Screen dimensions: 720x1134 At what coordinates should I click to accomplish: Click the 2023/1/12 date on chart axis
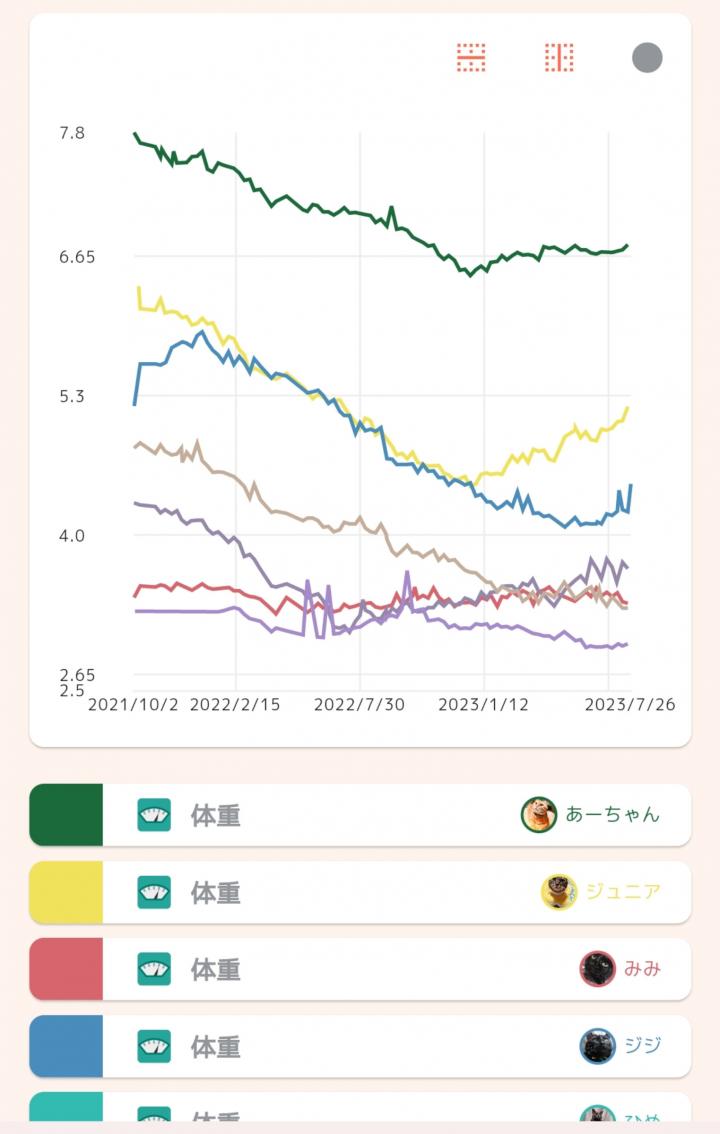[483, 704]
